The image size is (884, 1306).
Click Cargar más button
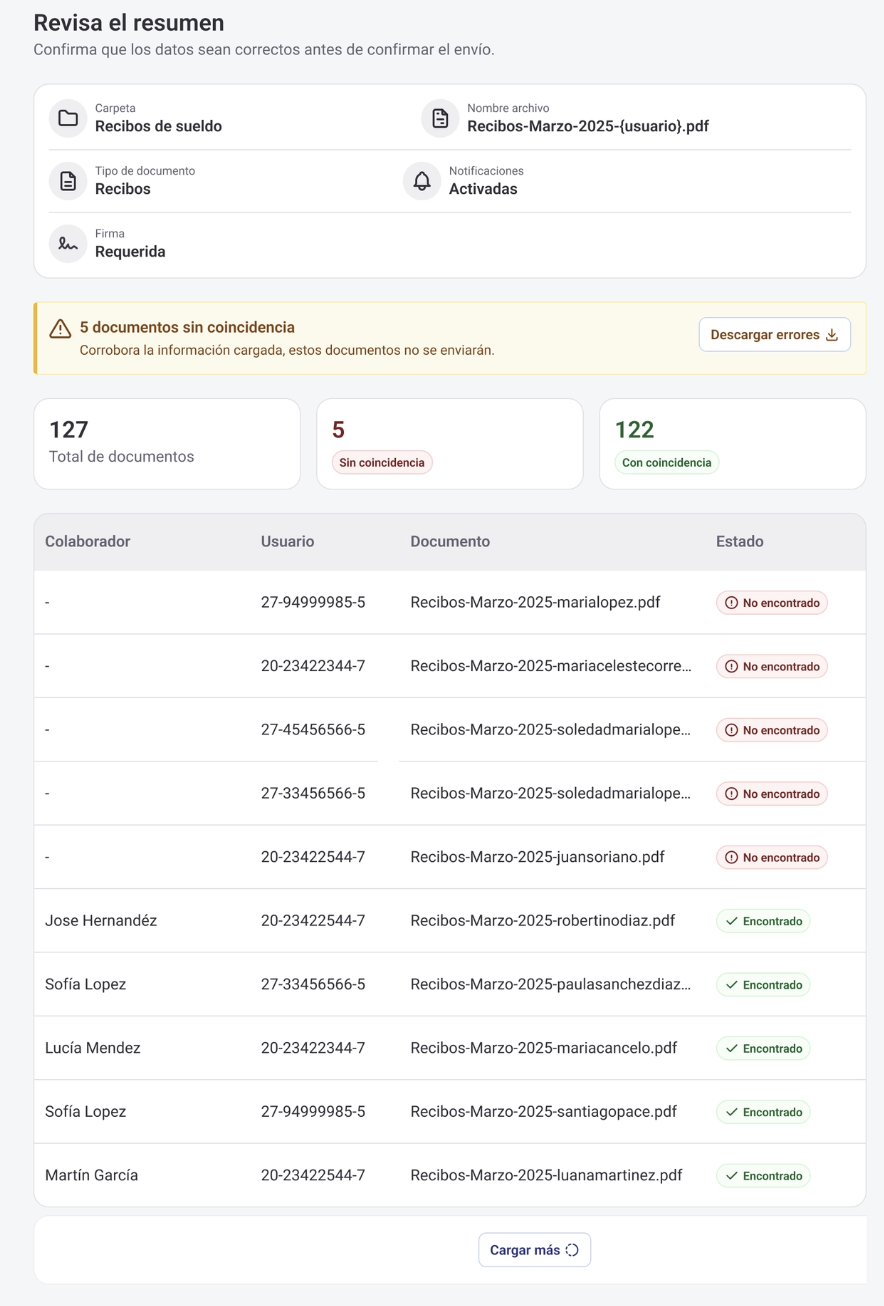535,1250
